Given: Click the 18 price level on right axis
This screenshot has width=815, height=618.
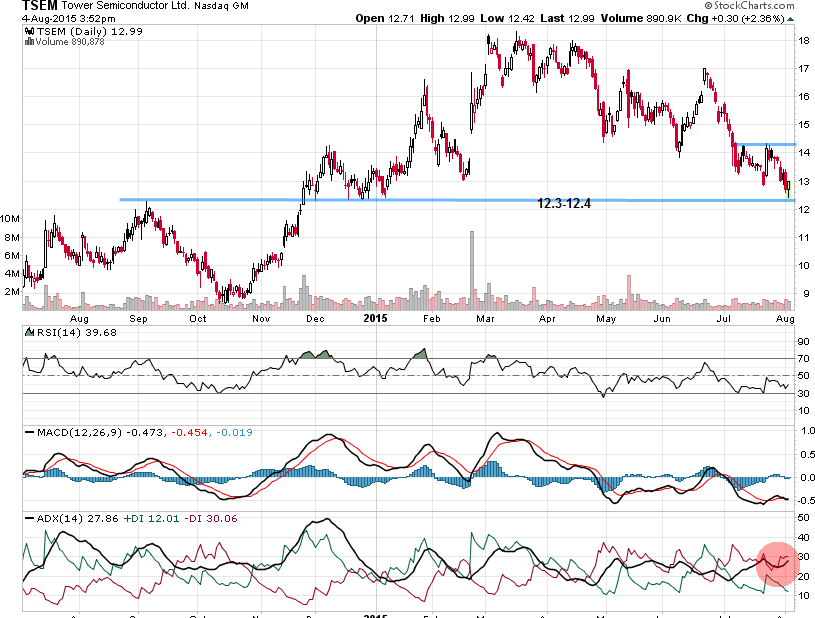Looking at the screenshot, I should [804, 41].
